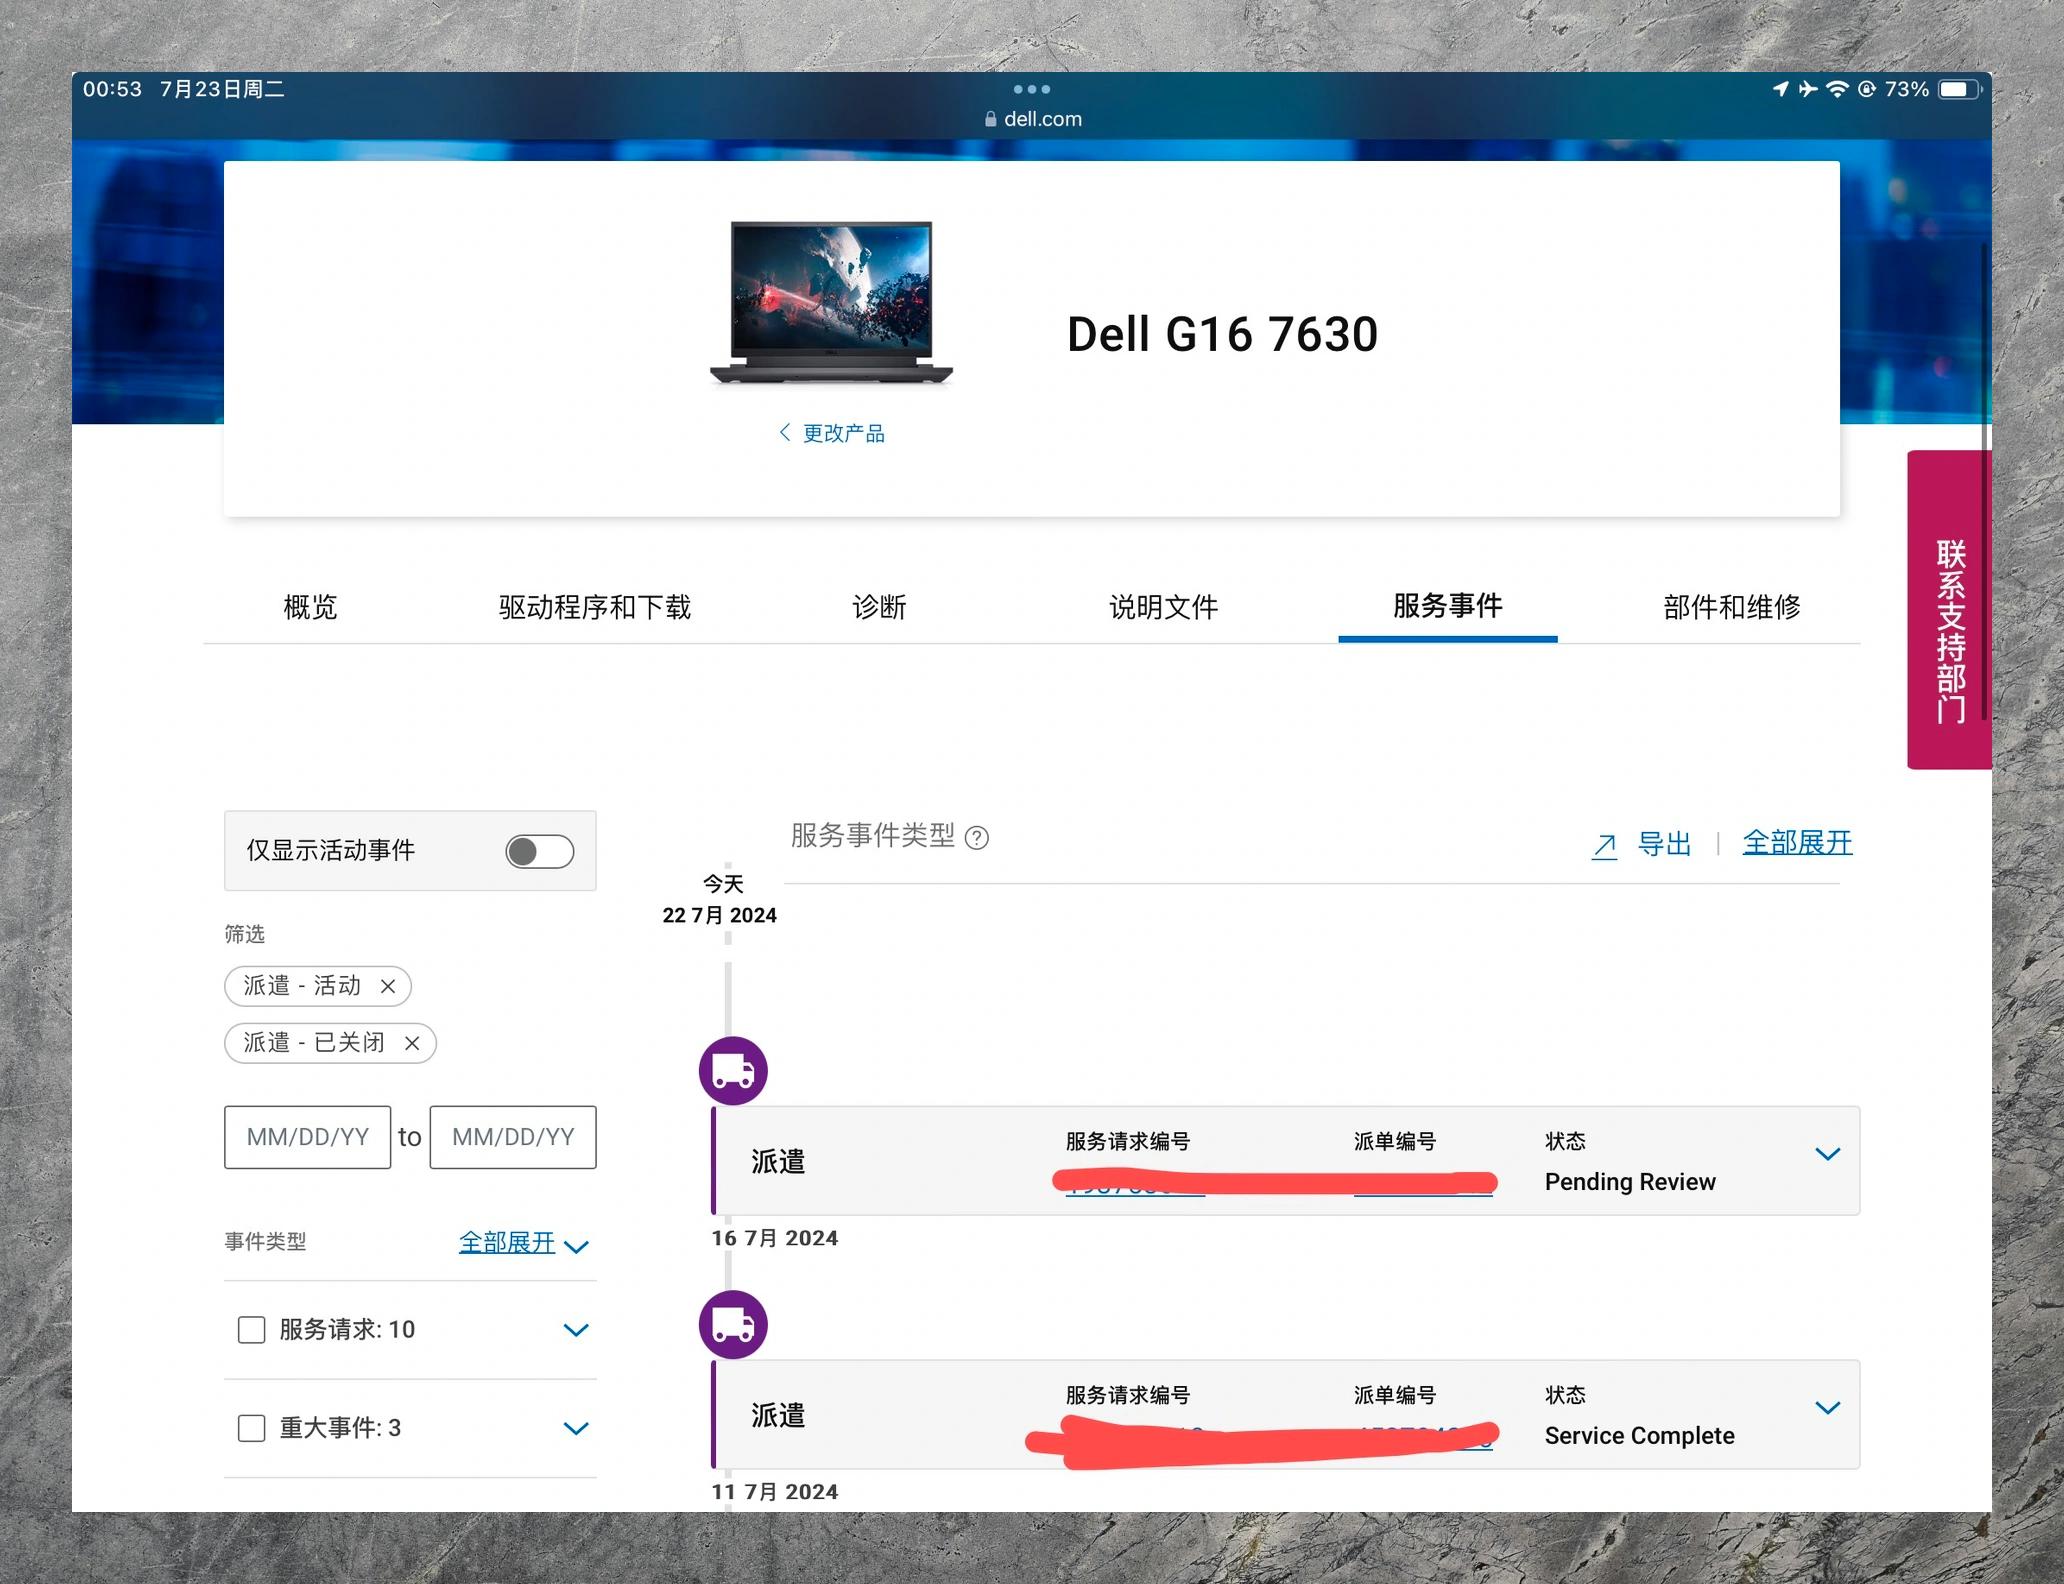Tap the airplane mode icon in status bar
This screenshot has height=1584, width=2064.
click(1808, 89)
